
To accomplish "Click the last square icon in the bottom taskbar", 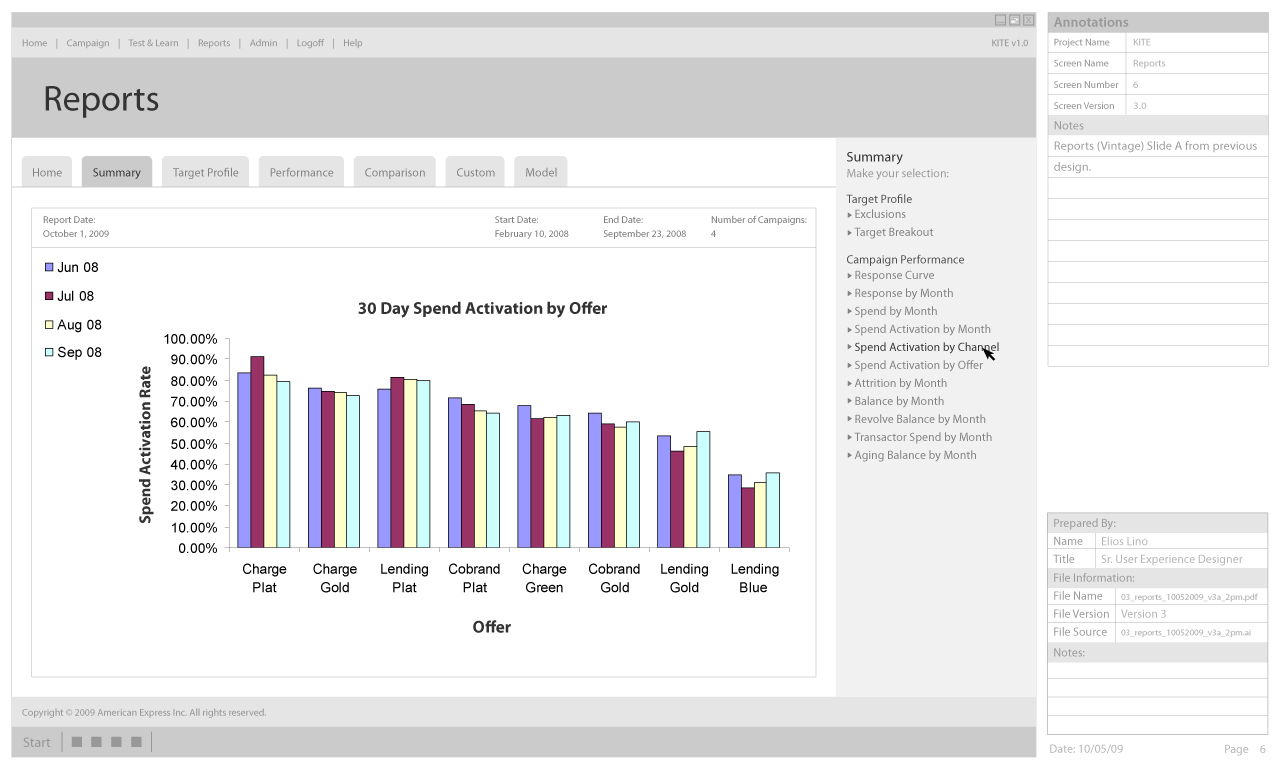I will pyautogui.click(x=136, y=742).
